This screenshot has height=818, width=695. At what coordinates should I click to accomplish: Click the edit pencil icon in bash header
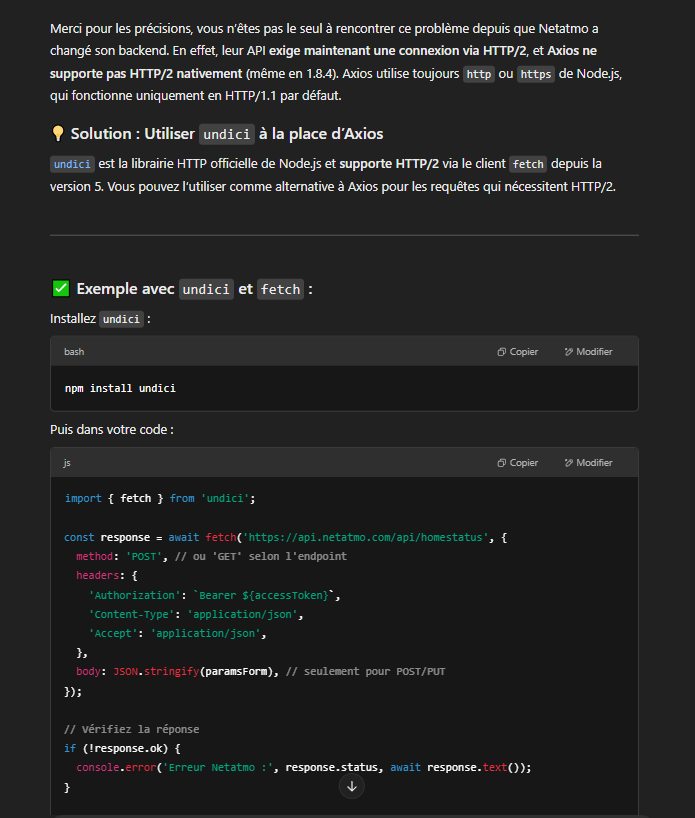click(x=569, y=352)
